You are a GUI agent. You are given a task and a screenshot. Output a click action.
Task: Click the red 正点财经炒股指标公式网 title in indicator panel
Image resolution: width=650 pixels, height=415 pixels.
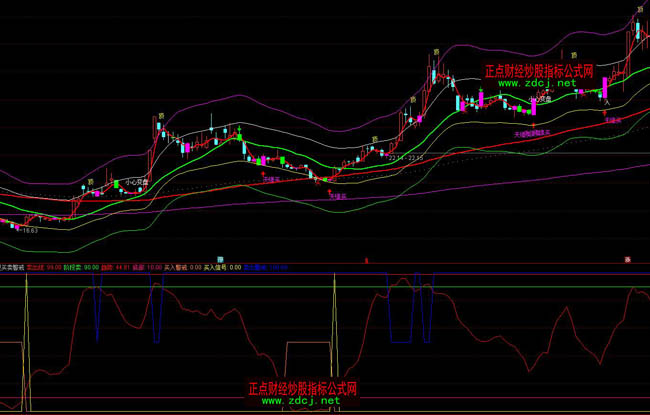point(301,388)
